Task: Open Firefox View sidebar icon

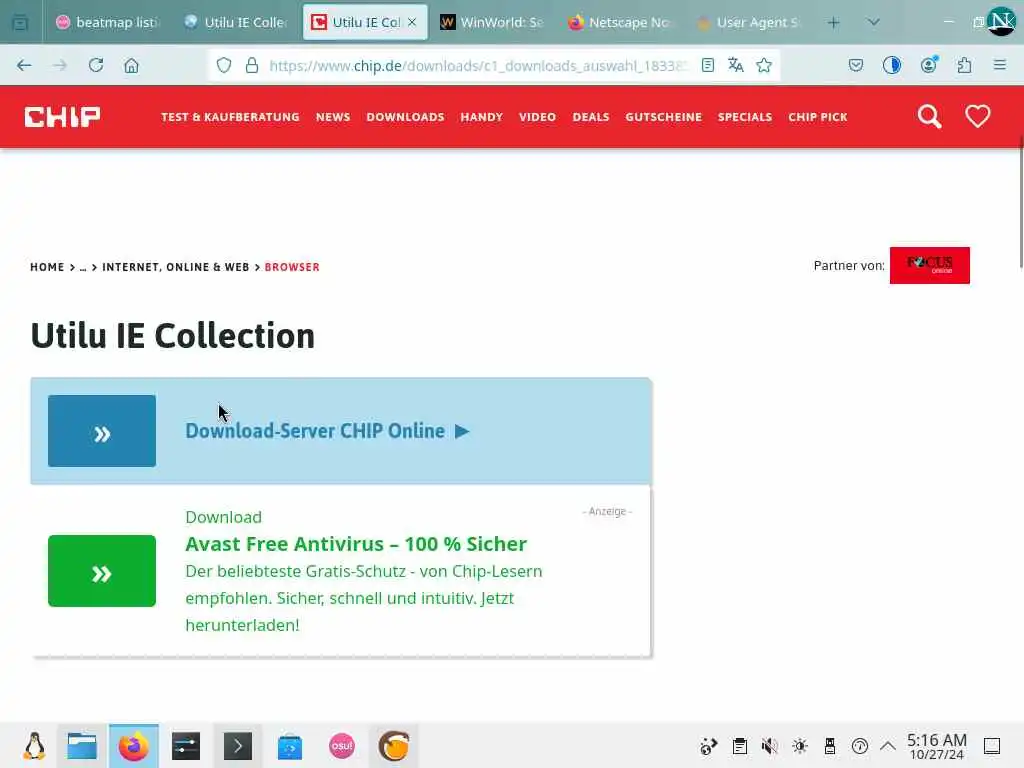Action: point(20,23)
